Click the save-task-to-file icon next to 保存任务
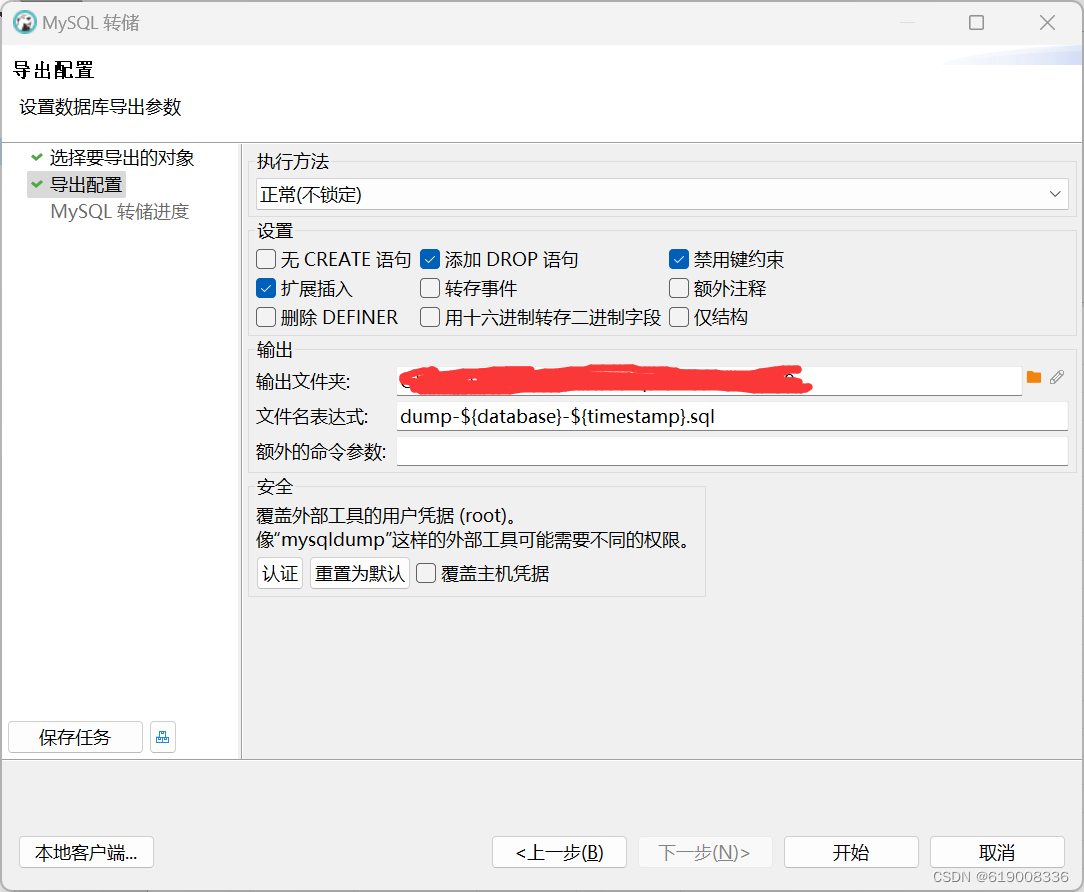This screenshot has width=1084, height=892. (x=162, y=737)
